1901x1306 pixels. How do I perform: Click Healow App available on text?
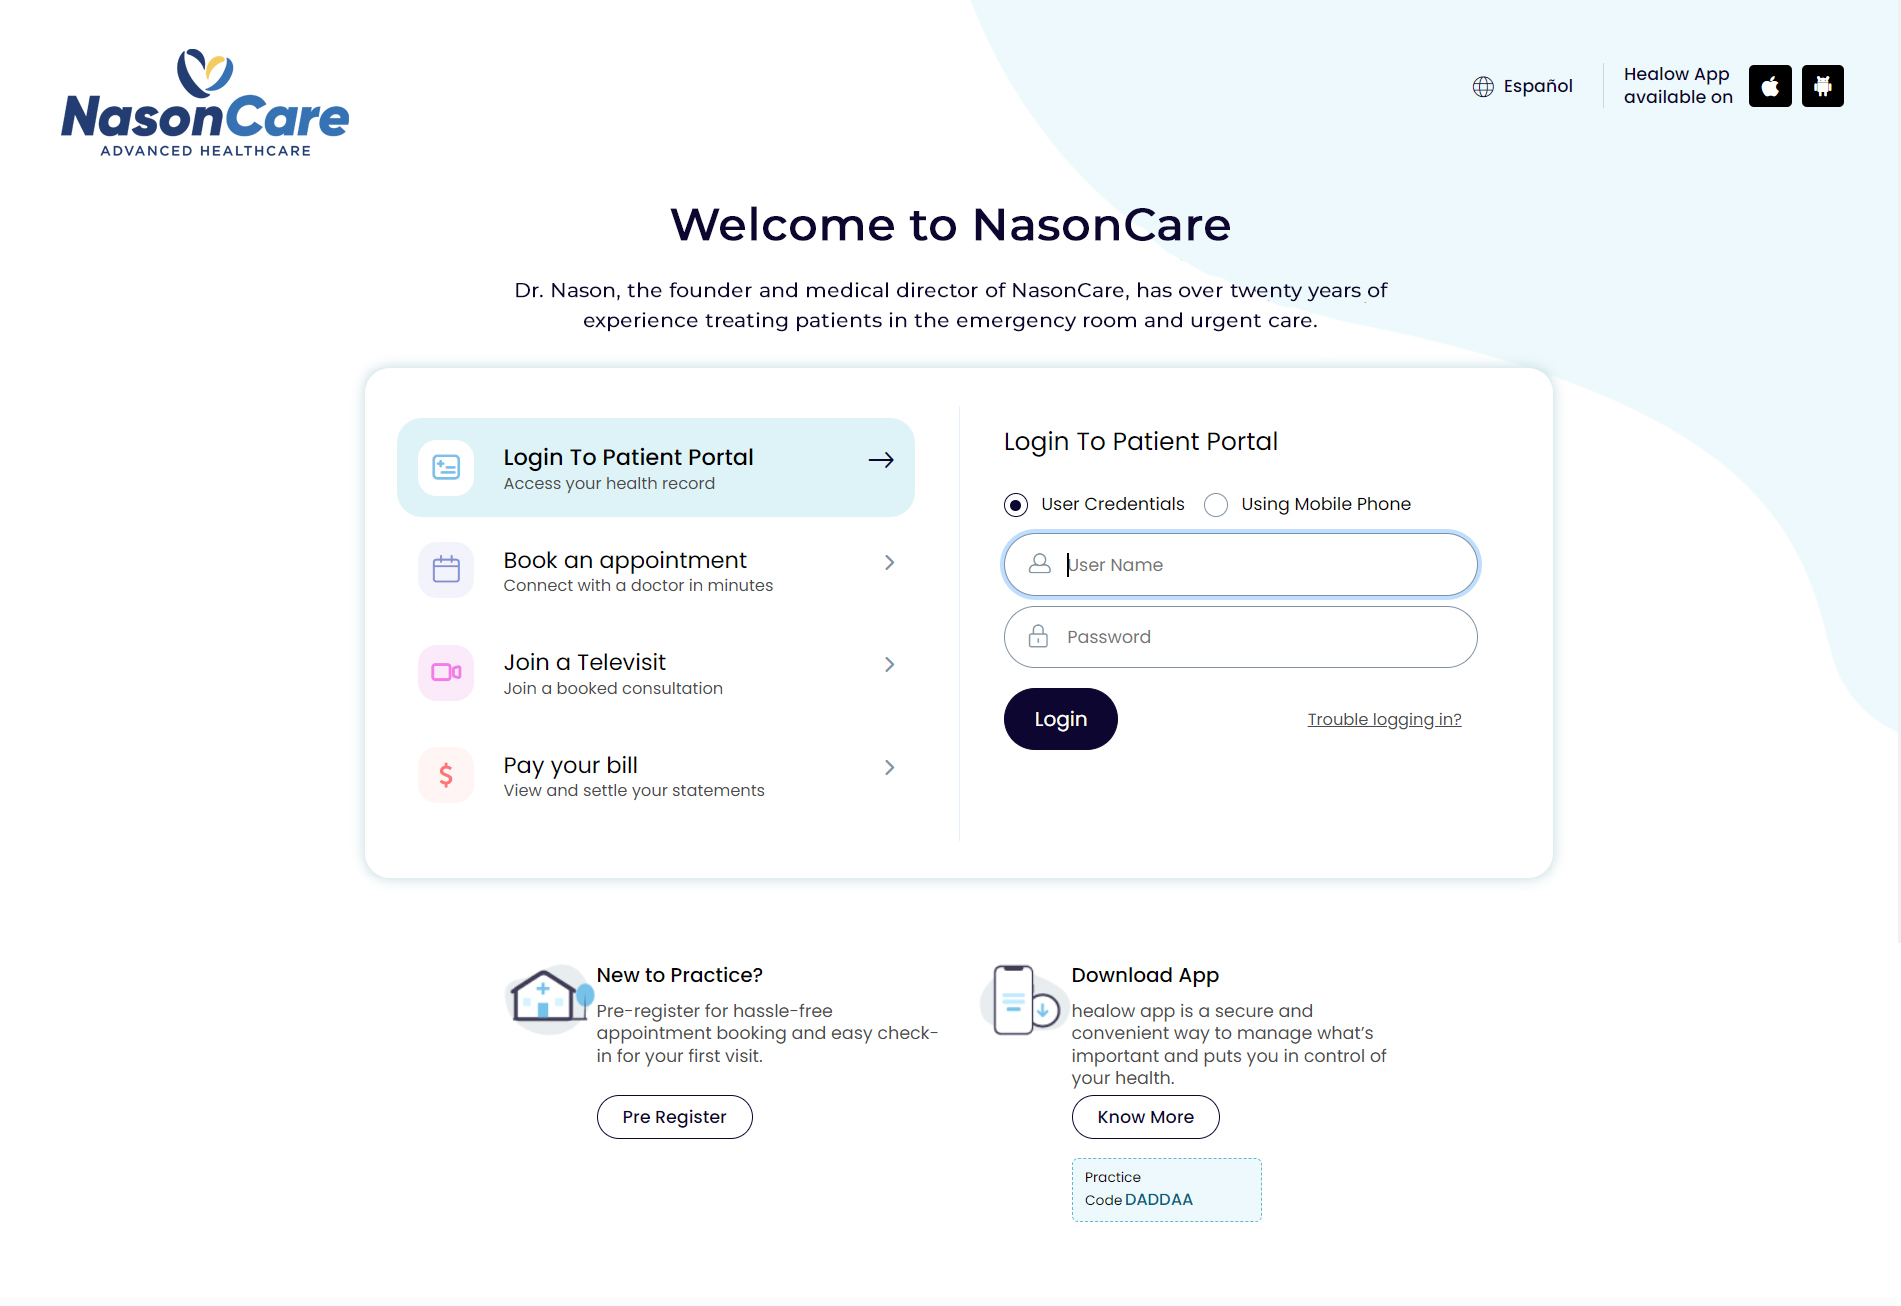(1678, 86)
